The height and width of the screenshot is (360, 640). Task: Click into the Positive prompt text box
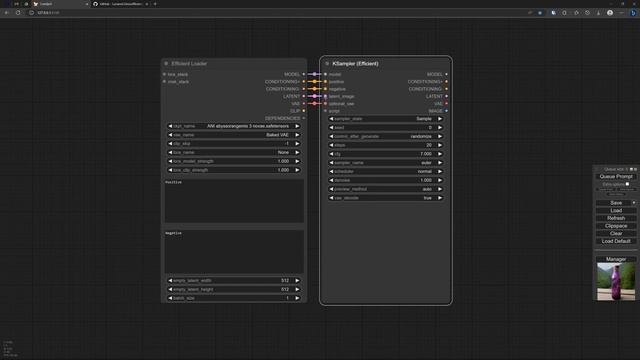234,201
